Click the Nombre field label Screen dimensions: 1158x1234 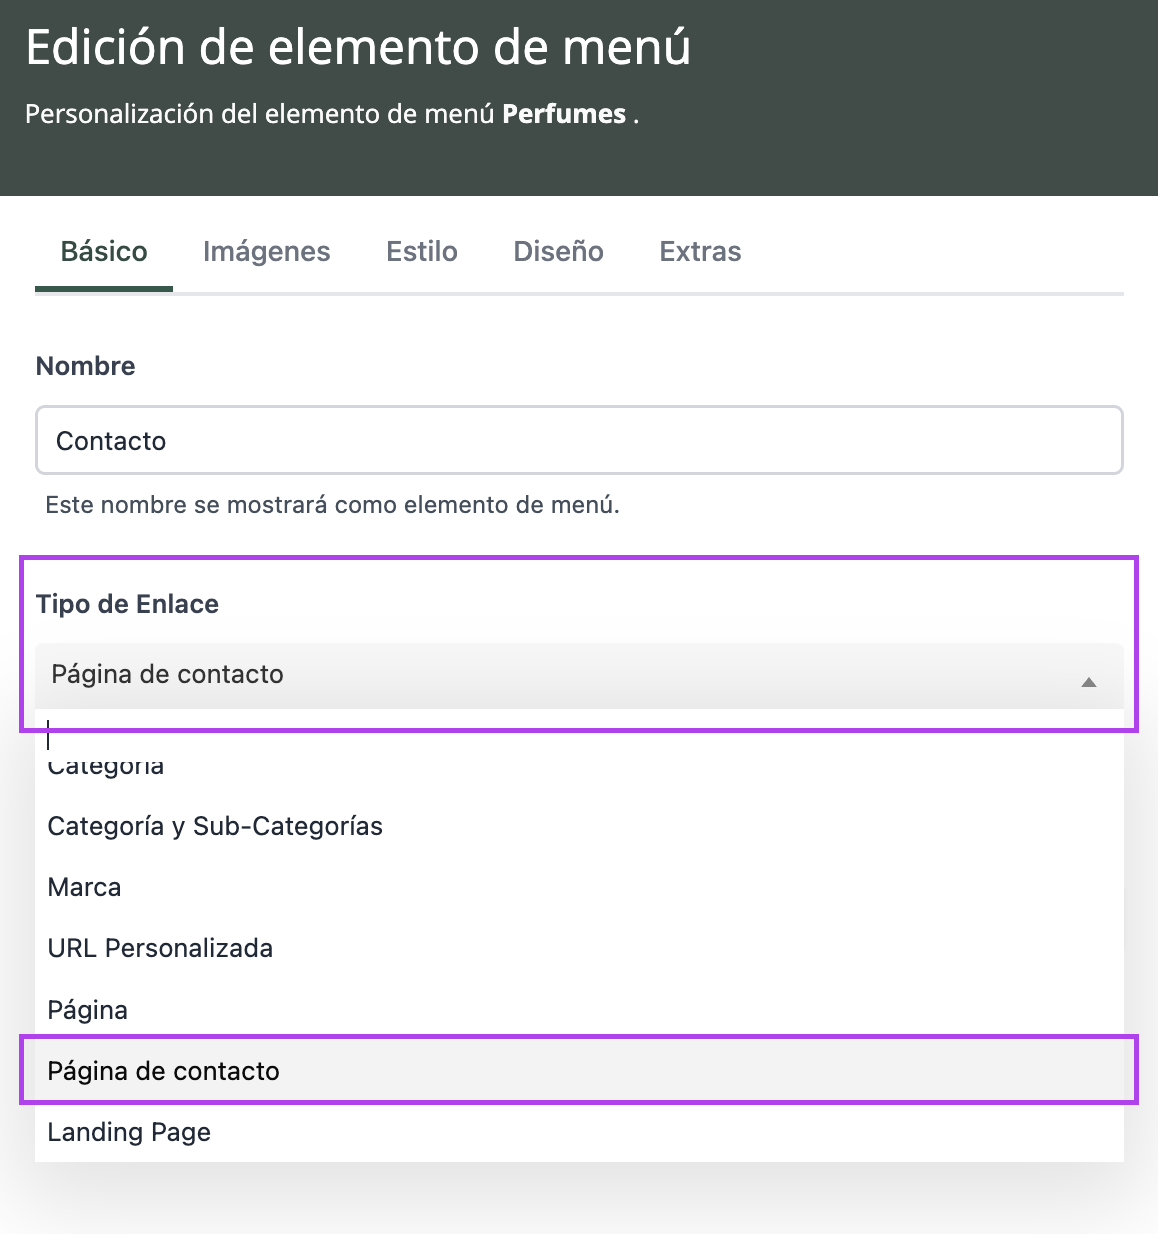[86, 366]
